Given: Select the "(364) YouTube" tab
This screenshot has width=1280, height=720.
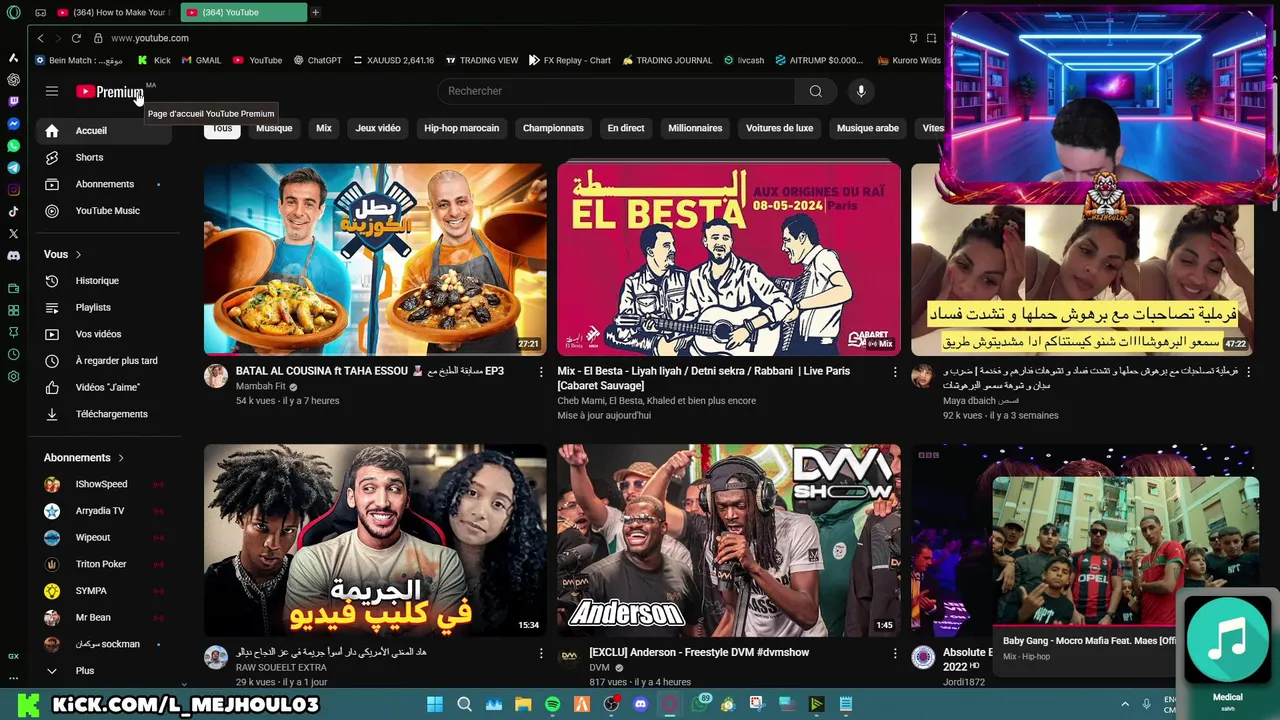Looking at the screenshot, I should point(244,12).
